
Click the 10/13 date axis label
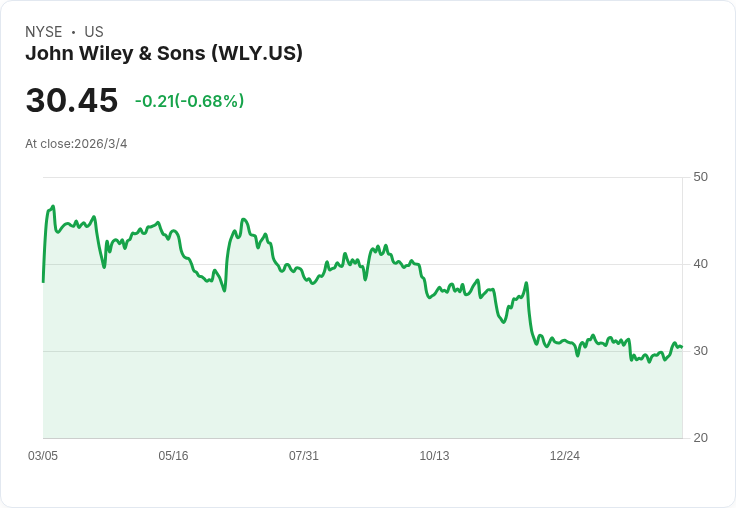click(434, 456)
